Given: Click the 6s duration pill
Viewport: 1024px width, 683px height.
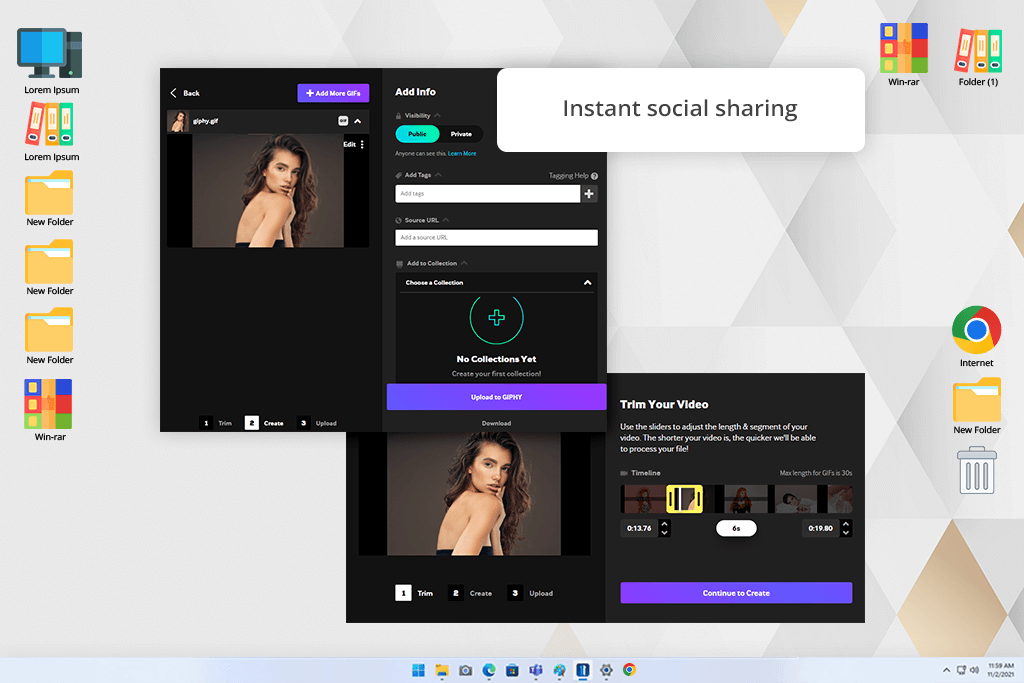Looking at the screenshot, I should tap(736, 528).
